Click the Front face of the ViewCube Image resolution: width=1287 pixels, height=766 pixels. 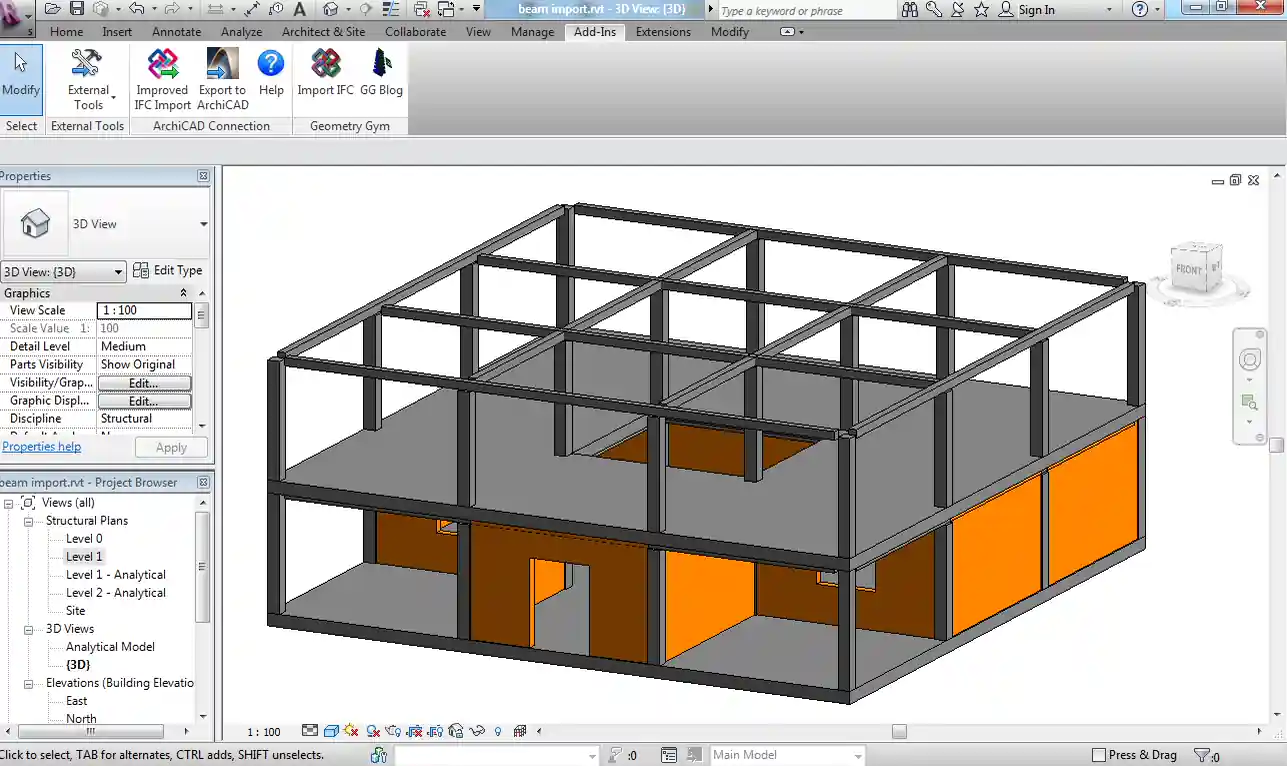[x=1188, y=271]
